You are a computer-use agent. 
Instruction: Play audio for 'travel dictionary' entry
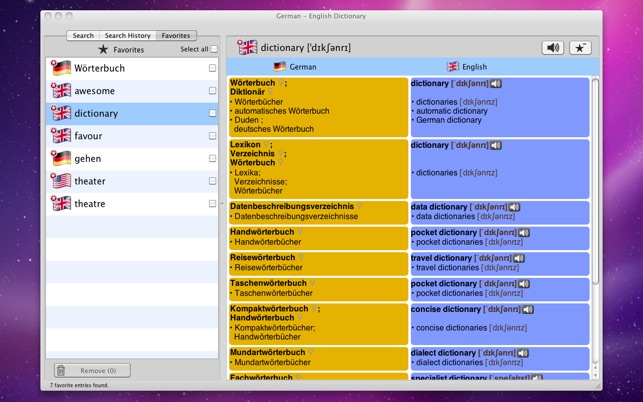pos(519,258)
